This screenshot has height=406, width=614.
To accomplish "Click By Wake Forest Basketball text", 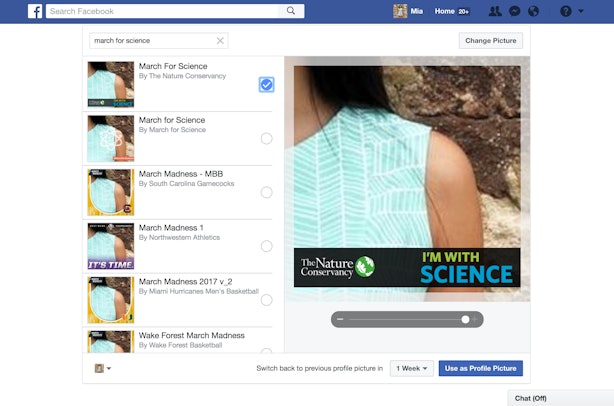I will pyautogui.click(x=180, y=345).
